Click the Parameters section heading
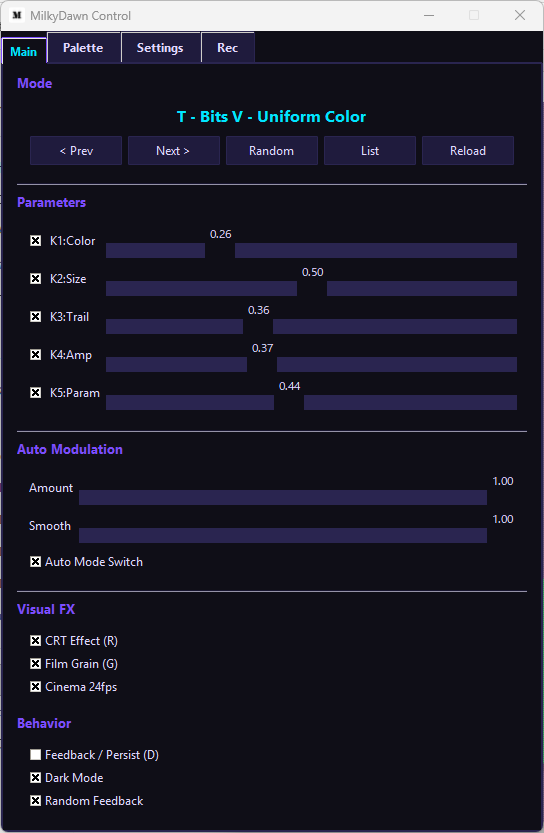 click(52, 202)
